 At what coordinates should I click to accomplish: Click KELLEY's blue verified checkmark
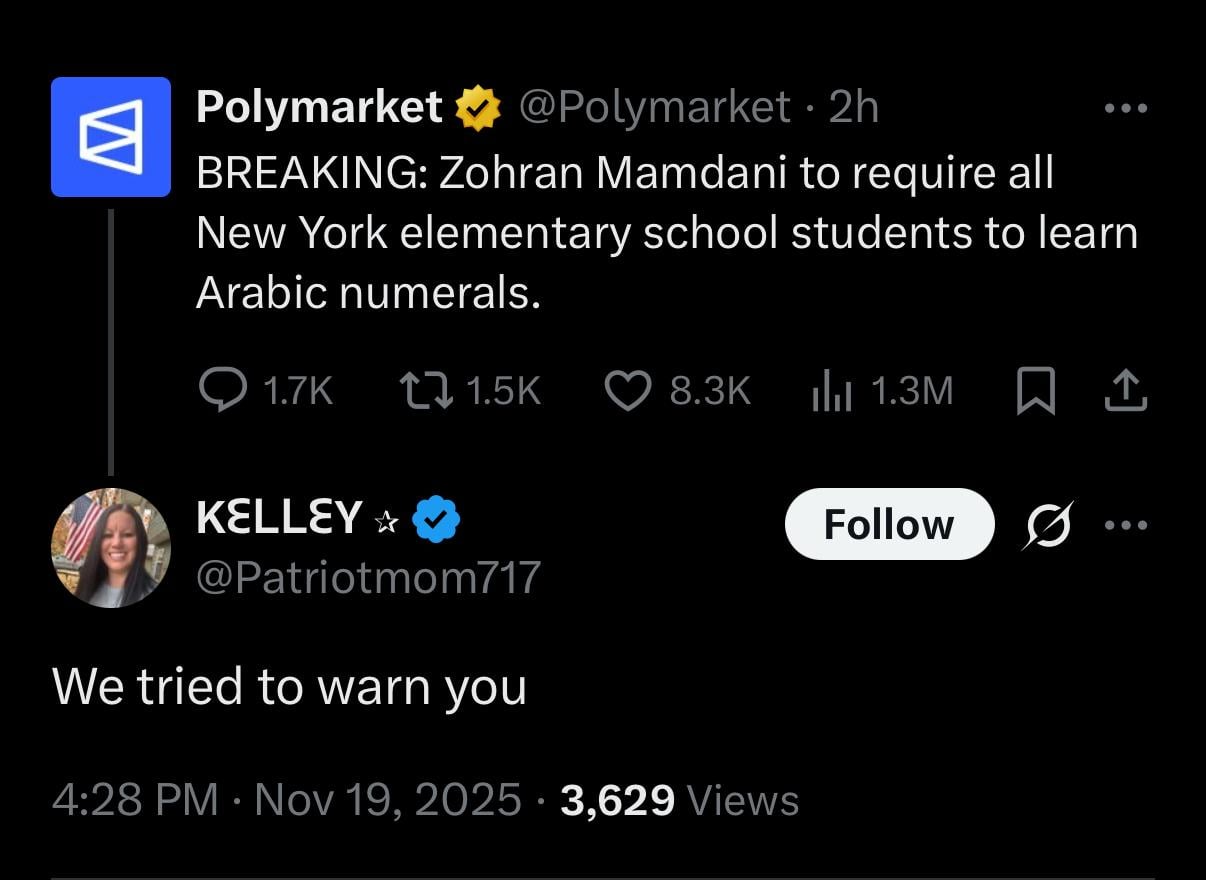tap(436, 519)
